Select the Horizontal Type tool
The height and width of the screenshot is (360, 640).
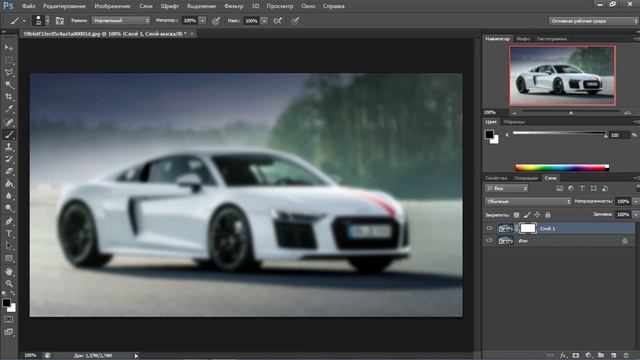(9, 234)
